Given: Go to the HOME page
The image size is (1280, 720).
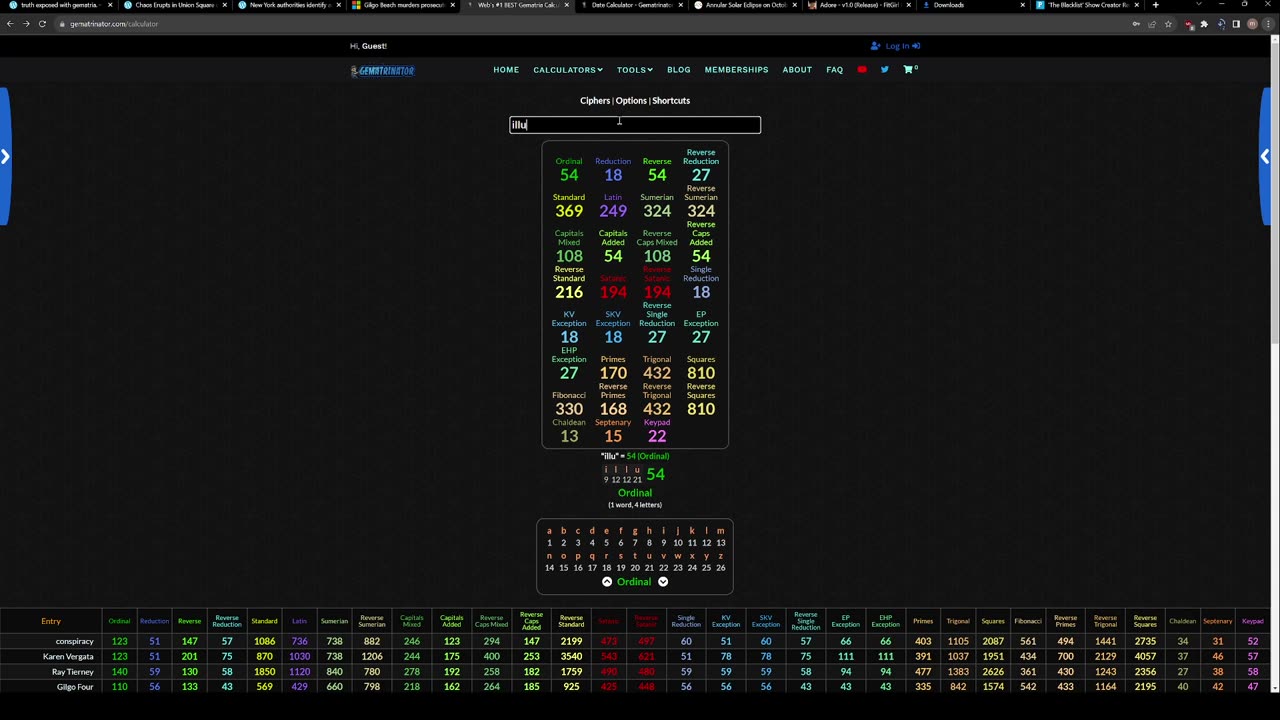Looking at the screenshot, I should point(506,70).
